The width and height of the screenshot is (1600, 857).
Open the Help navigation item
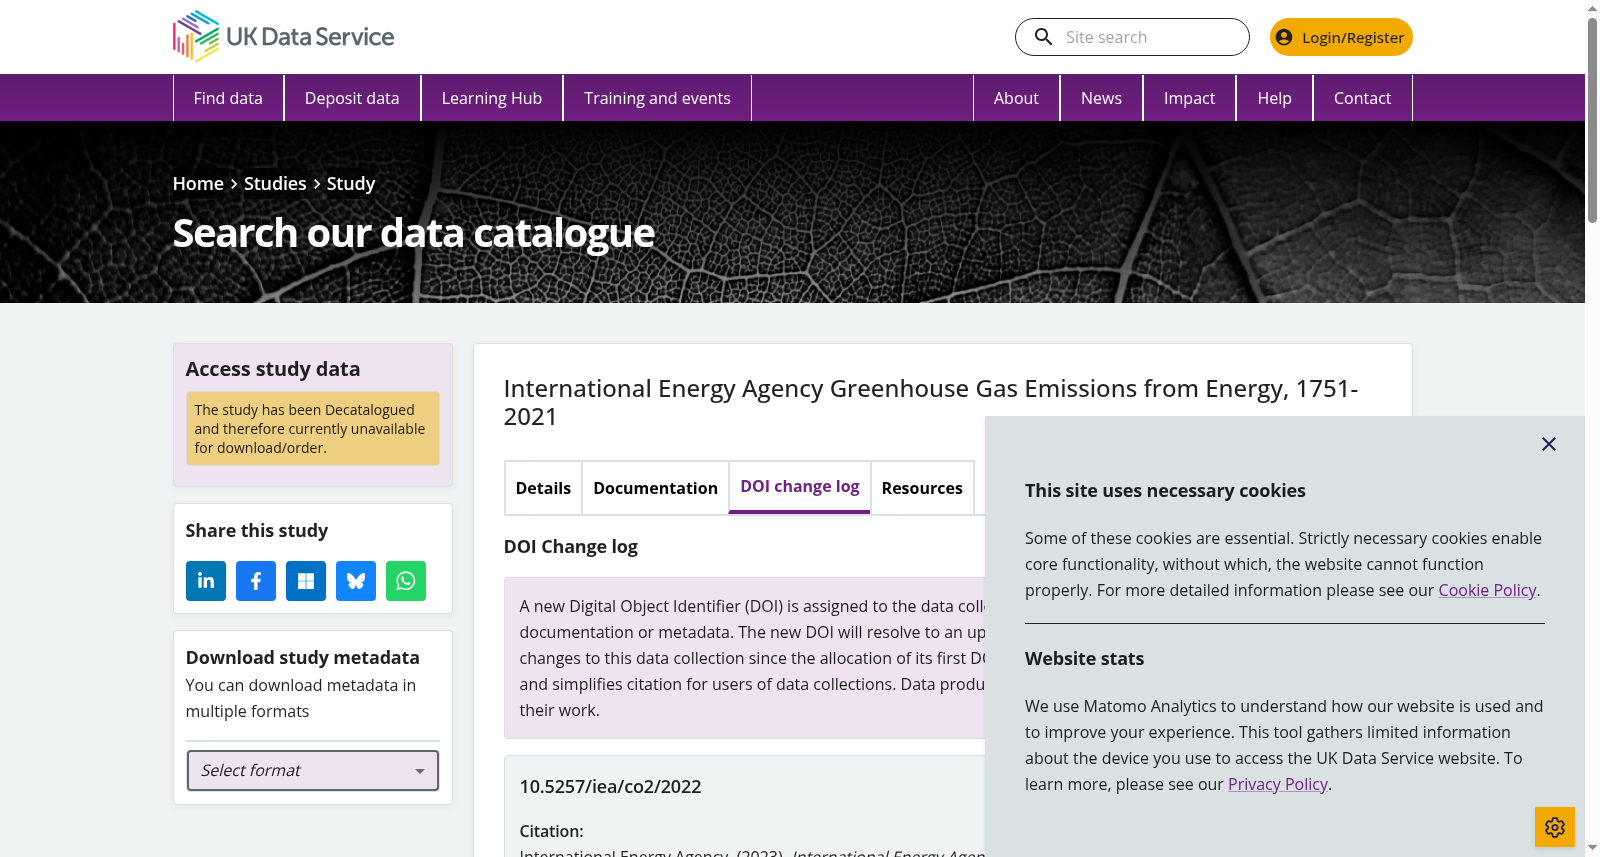pyautogui.click(x=1274, y=98)
